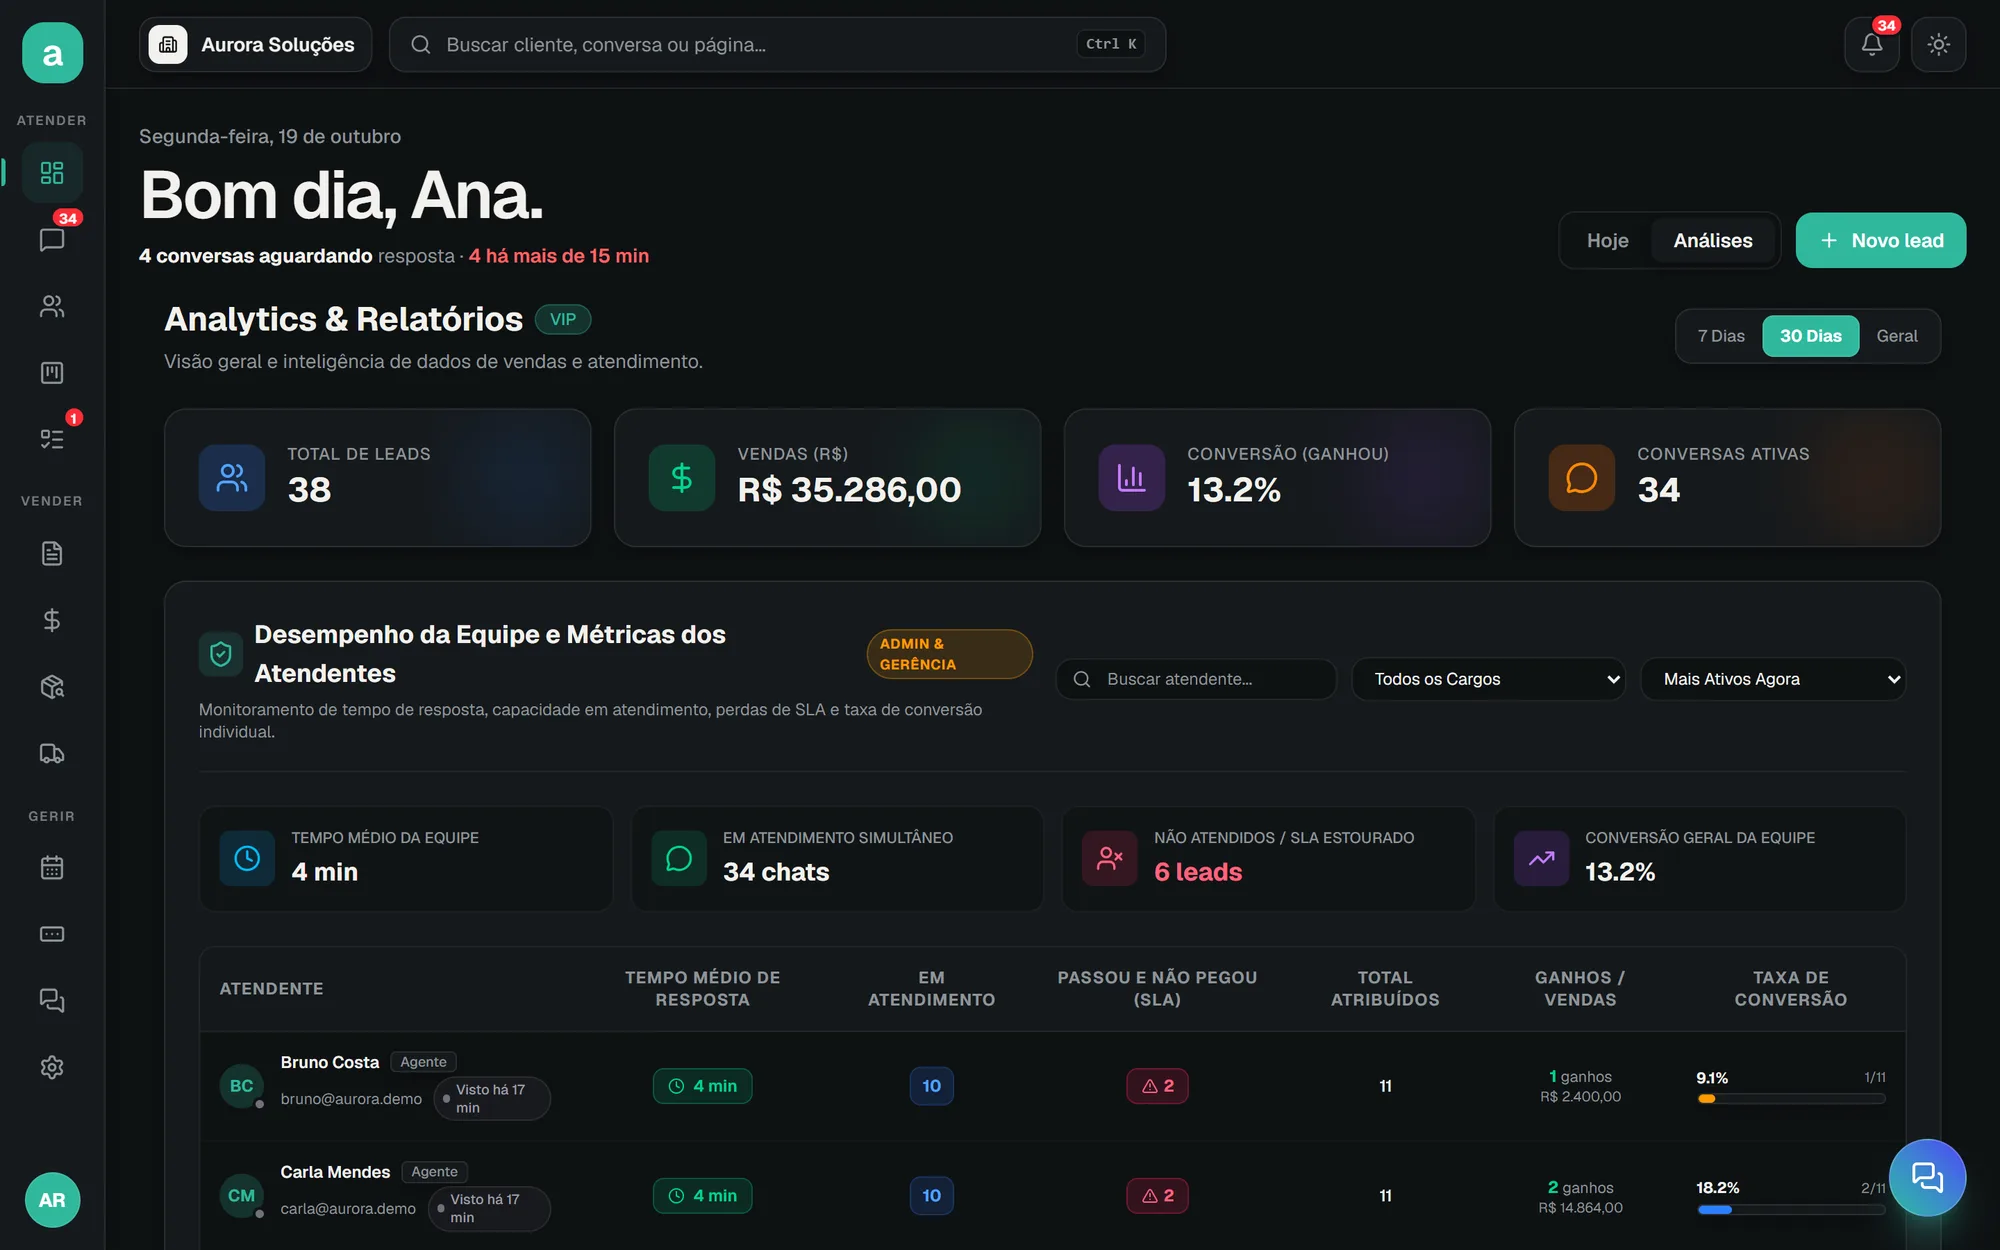Open the kanban board icon in sidebar
The image size is (2000, 1250).
coord(52,373)
